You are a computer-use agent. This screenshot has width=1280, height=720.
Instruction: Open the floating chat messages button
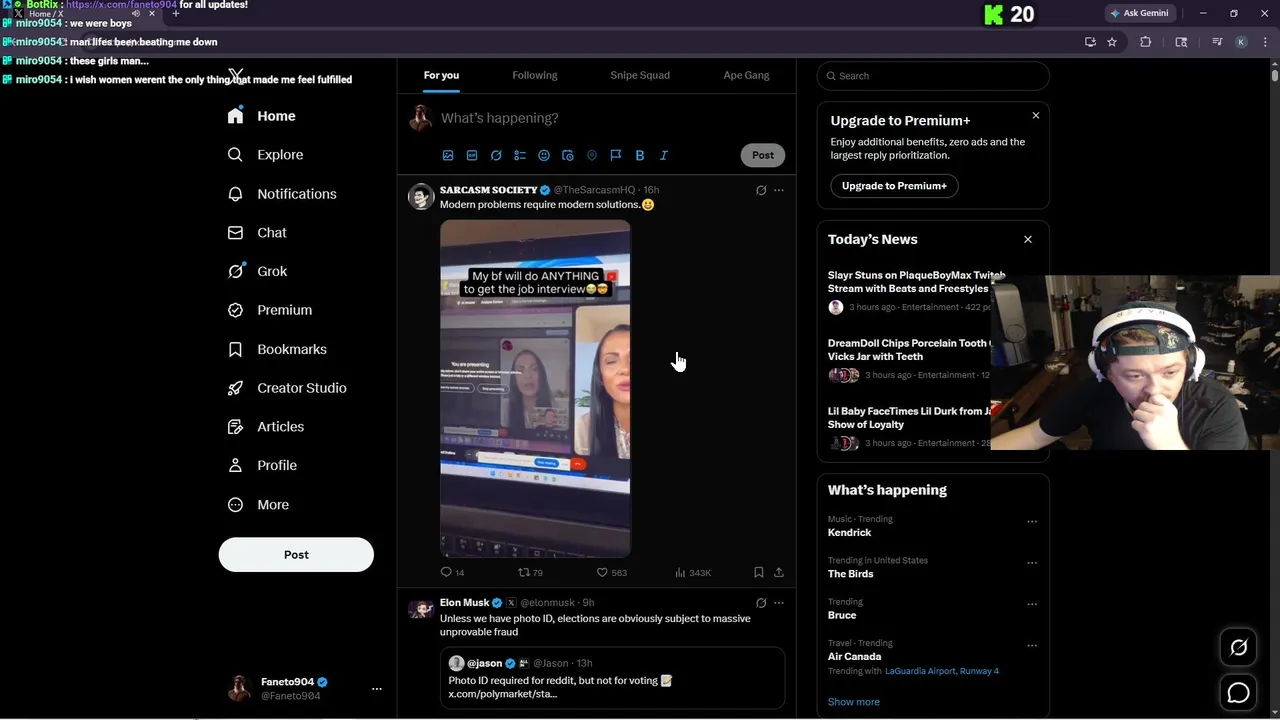coord(1238,692)
